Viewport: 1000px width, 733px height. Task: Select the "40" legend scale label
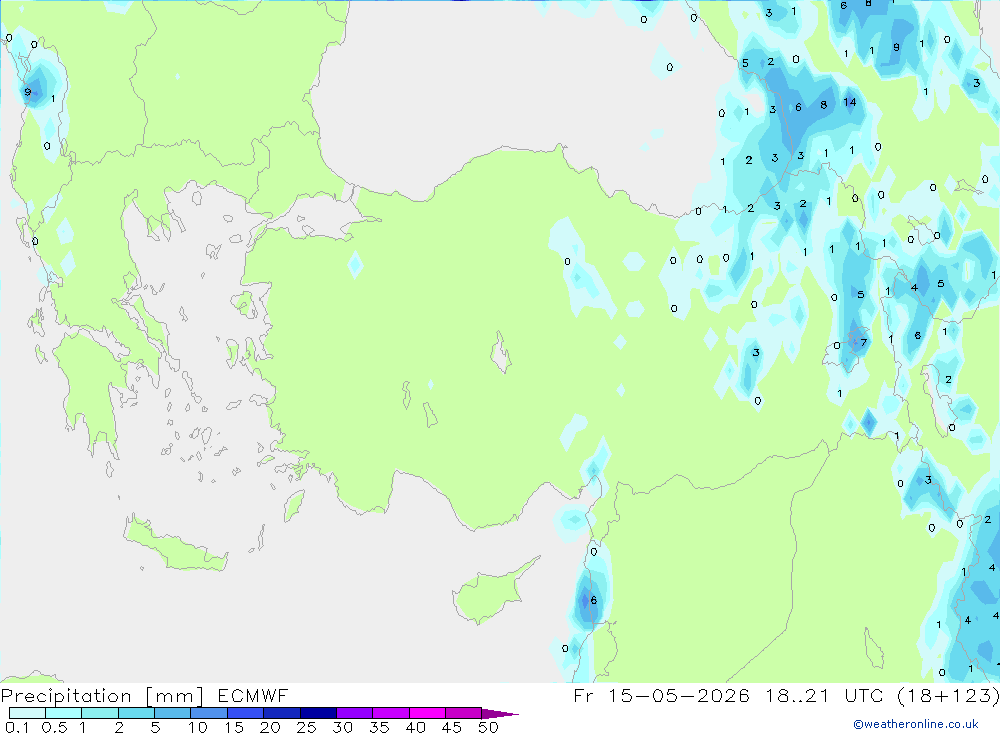point(416,727)
